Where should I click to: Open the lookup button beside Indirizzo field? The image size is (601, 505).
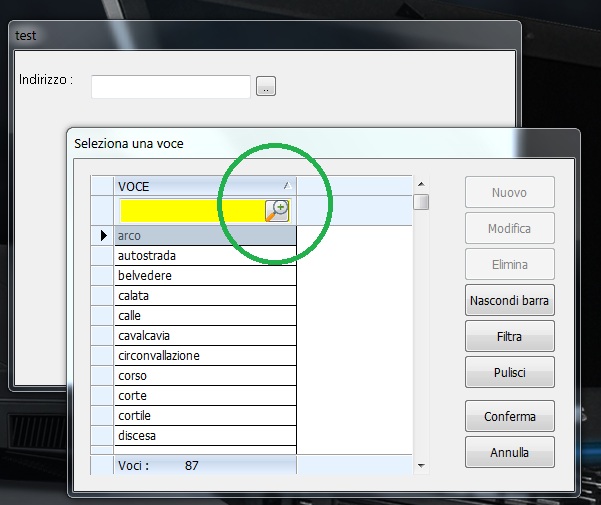point(266,86)
